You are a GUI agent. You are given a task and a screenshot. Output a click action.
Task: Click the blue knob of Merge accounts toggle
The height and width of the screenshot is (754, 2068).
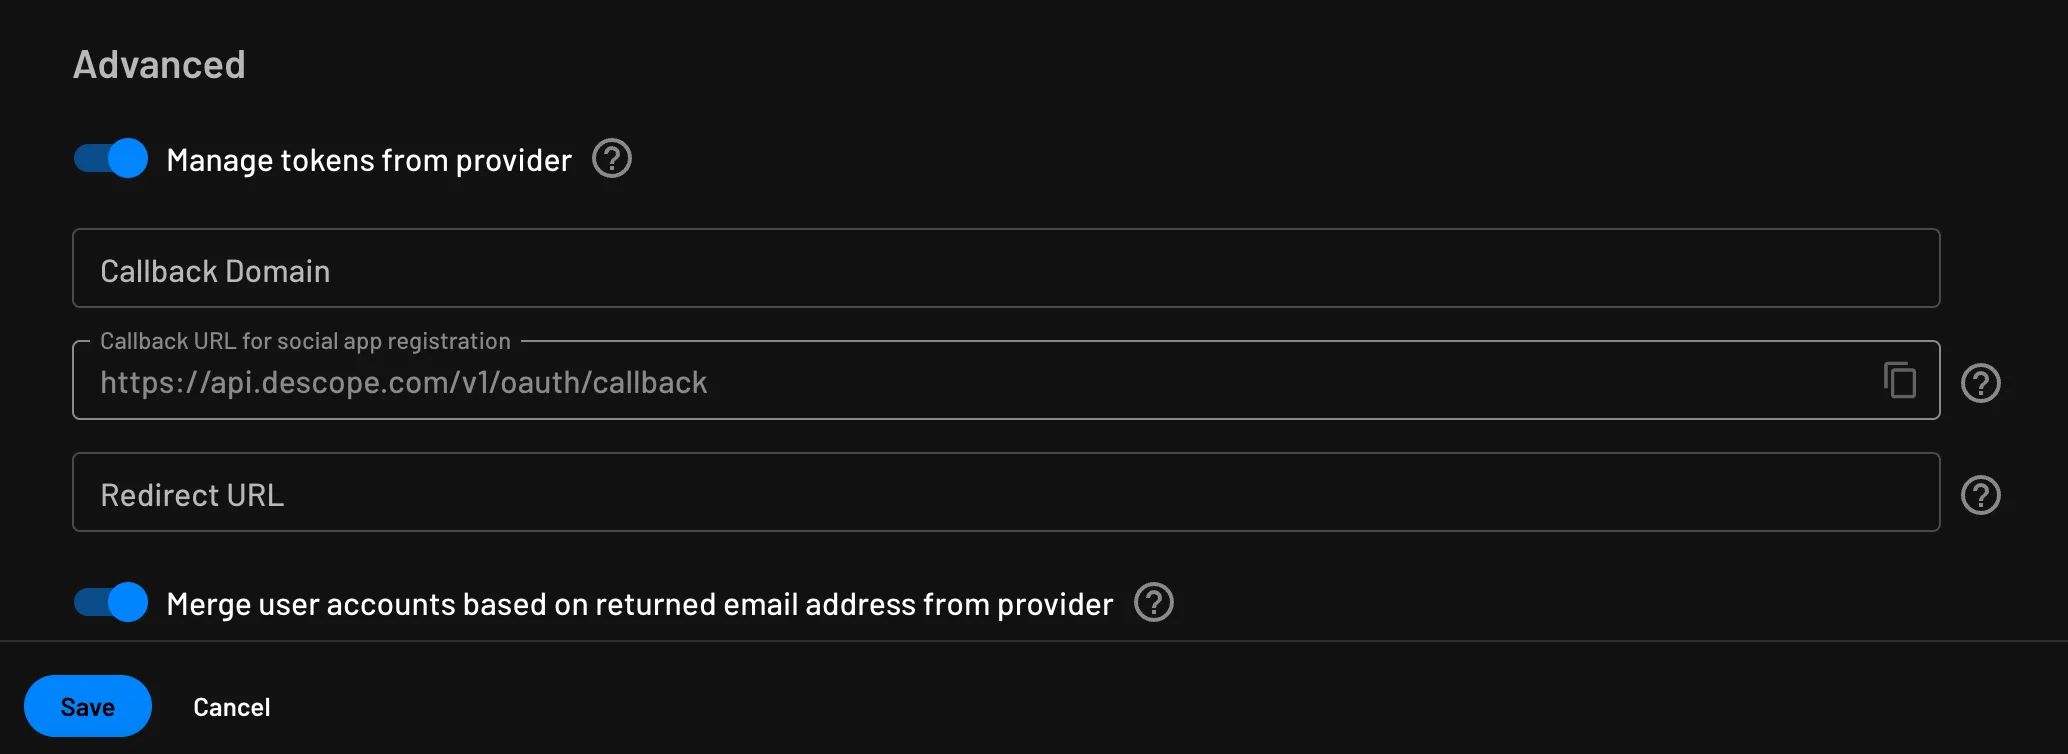[x=127, y=603]
